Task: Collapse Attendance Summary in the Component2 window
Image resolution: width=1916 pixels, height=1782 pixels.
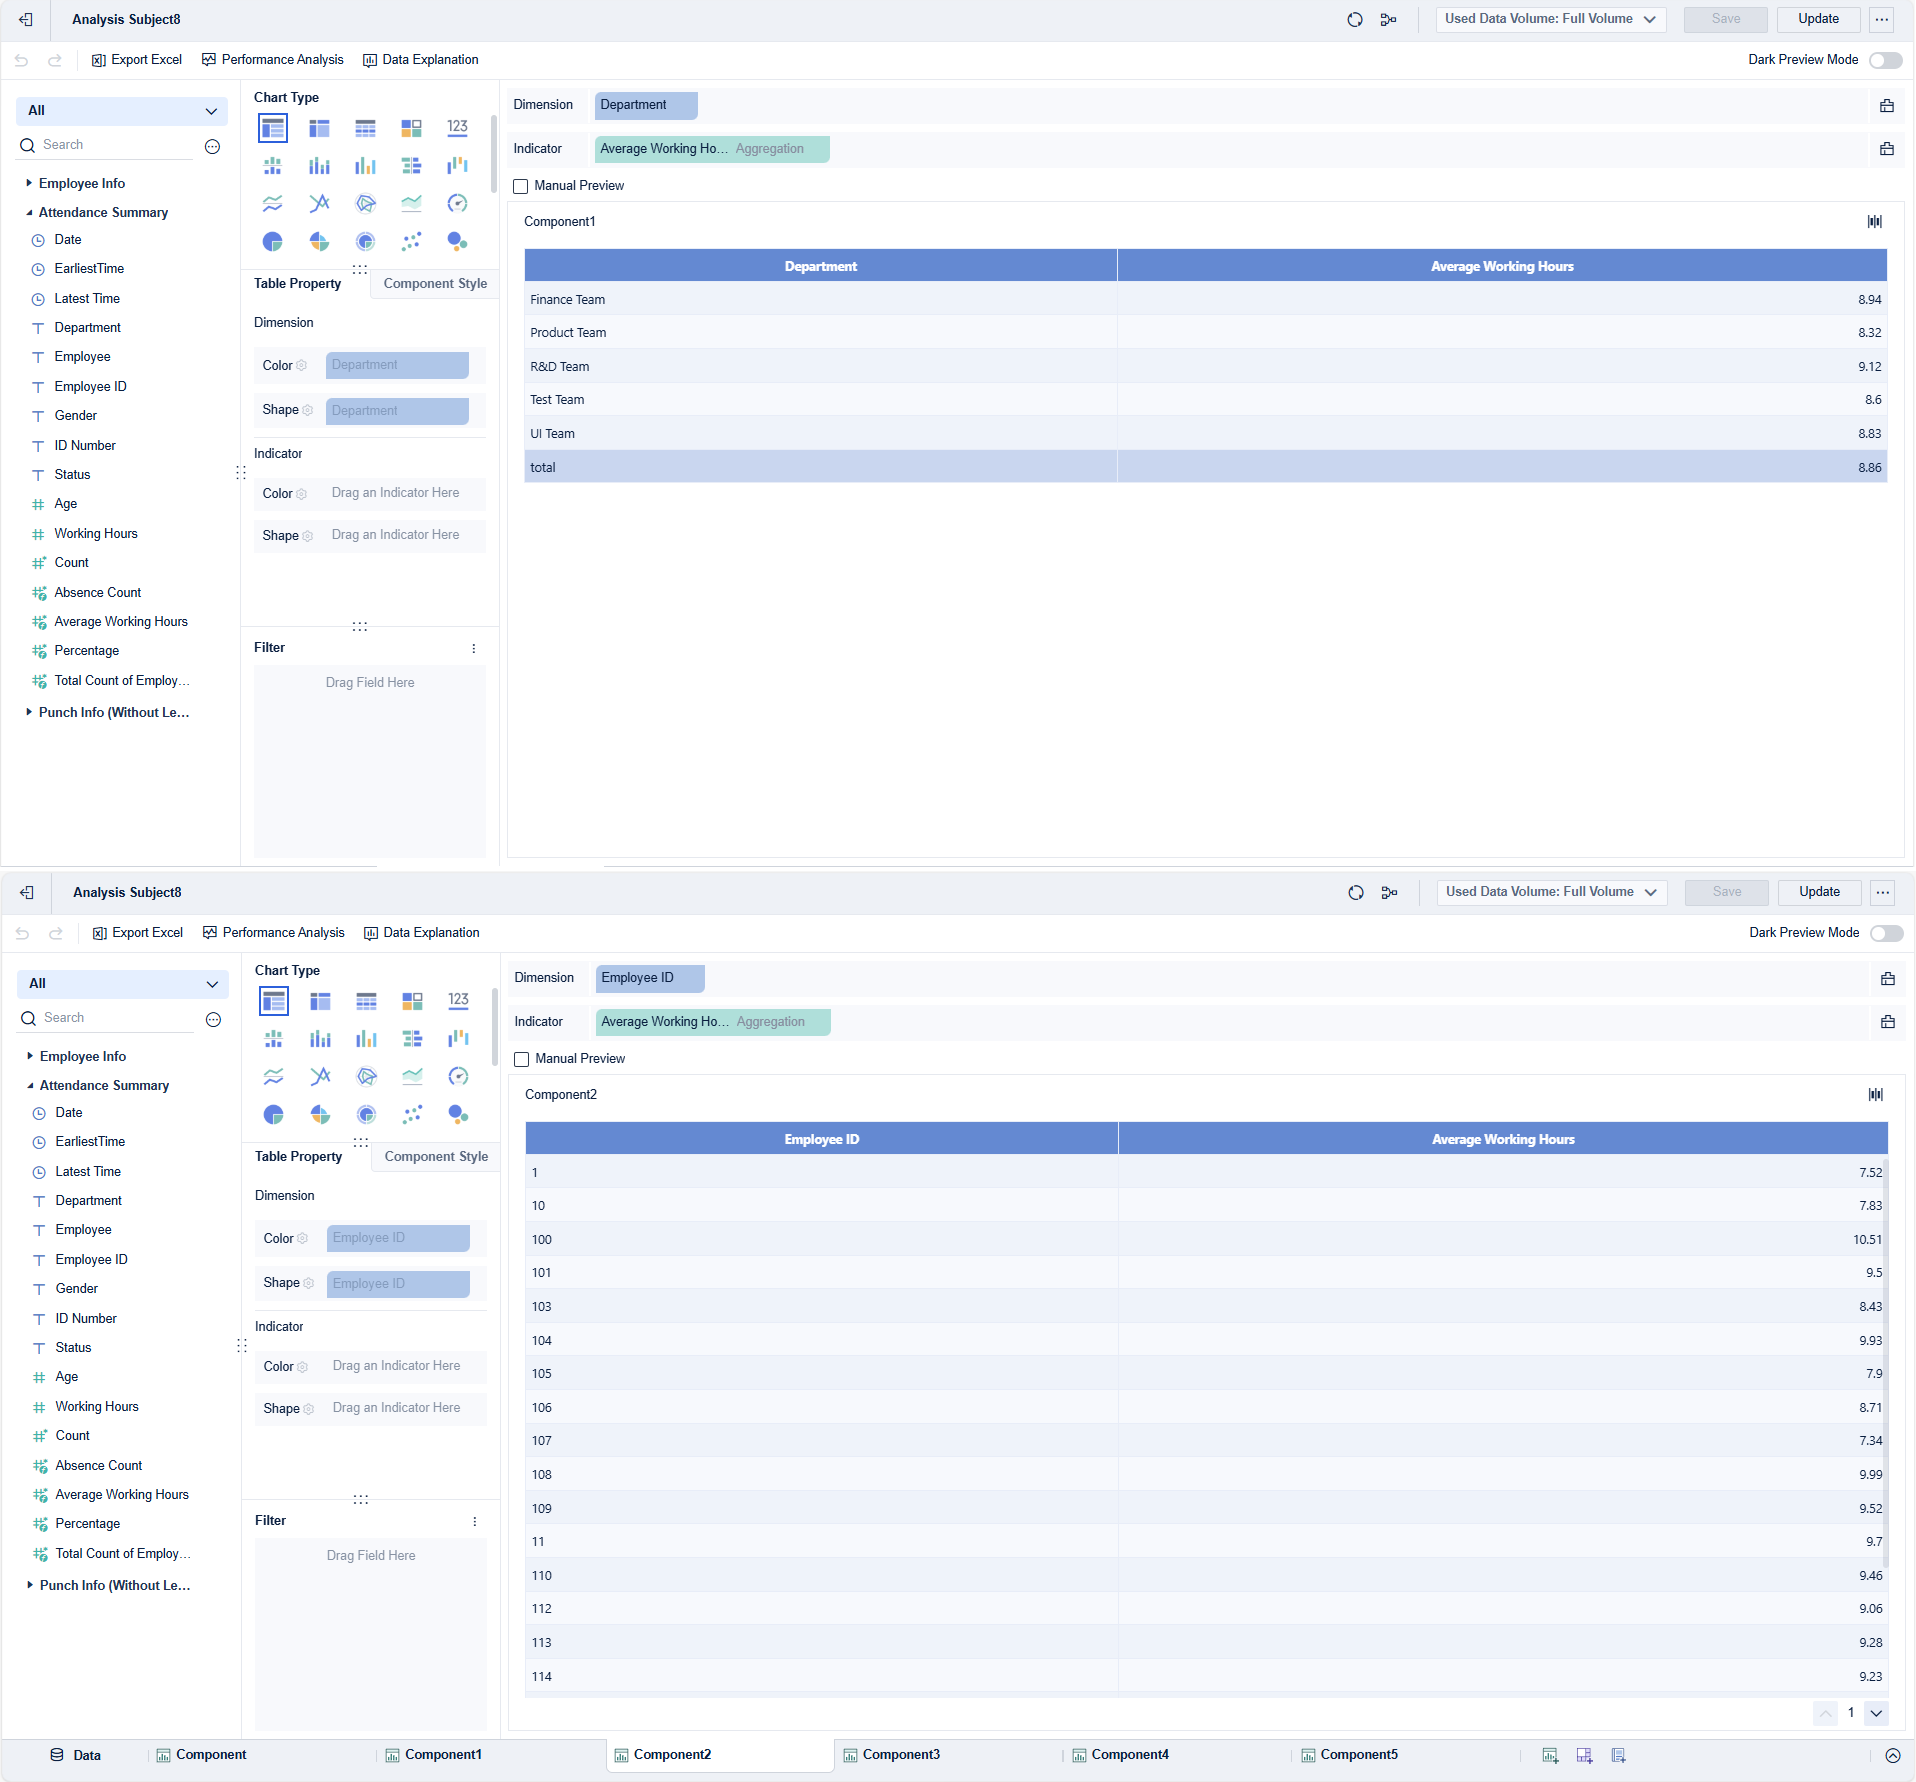Action: click(x=30, y=1085)
